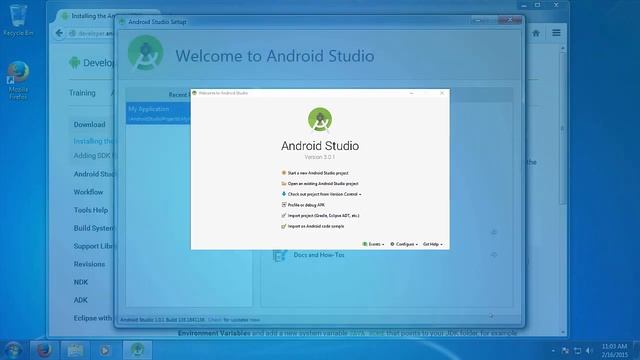Click Firefox in the taskbar
This screenshot has height=360, width=640.
[44, 350]
